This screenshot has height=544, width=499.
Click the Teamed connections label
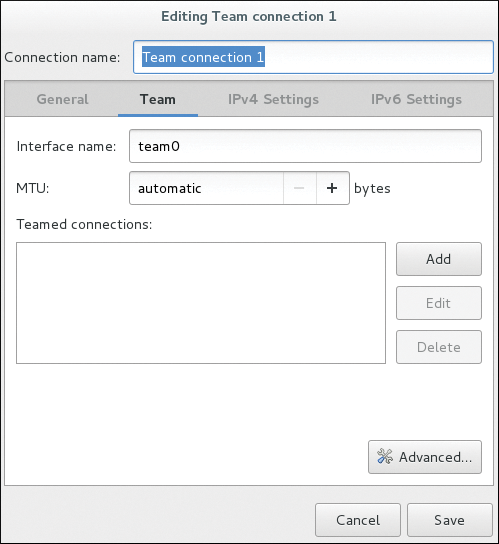tap(84, 224)
